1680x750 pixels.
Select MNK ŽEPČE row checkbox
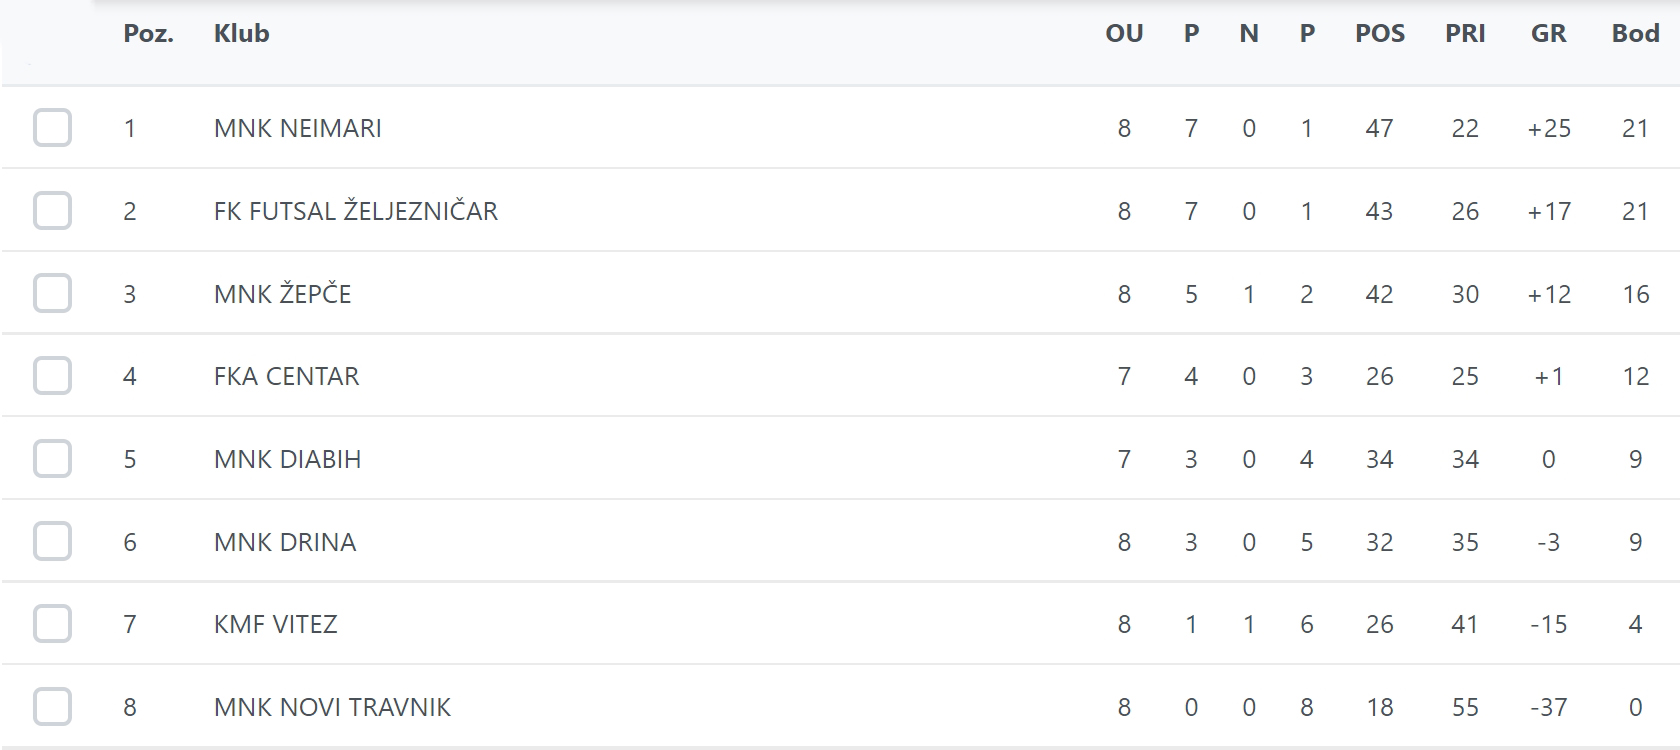pyautogui.click(x=52, y=294)
